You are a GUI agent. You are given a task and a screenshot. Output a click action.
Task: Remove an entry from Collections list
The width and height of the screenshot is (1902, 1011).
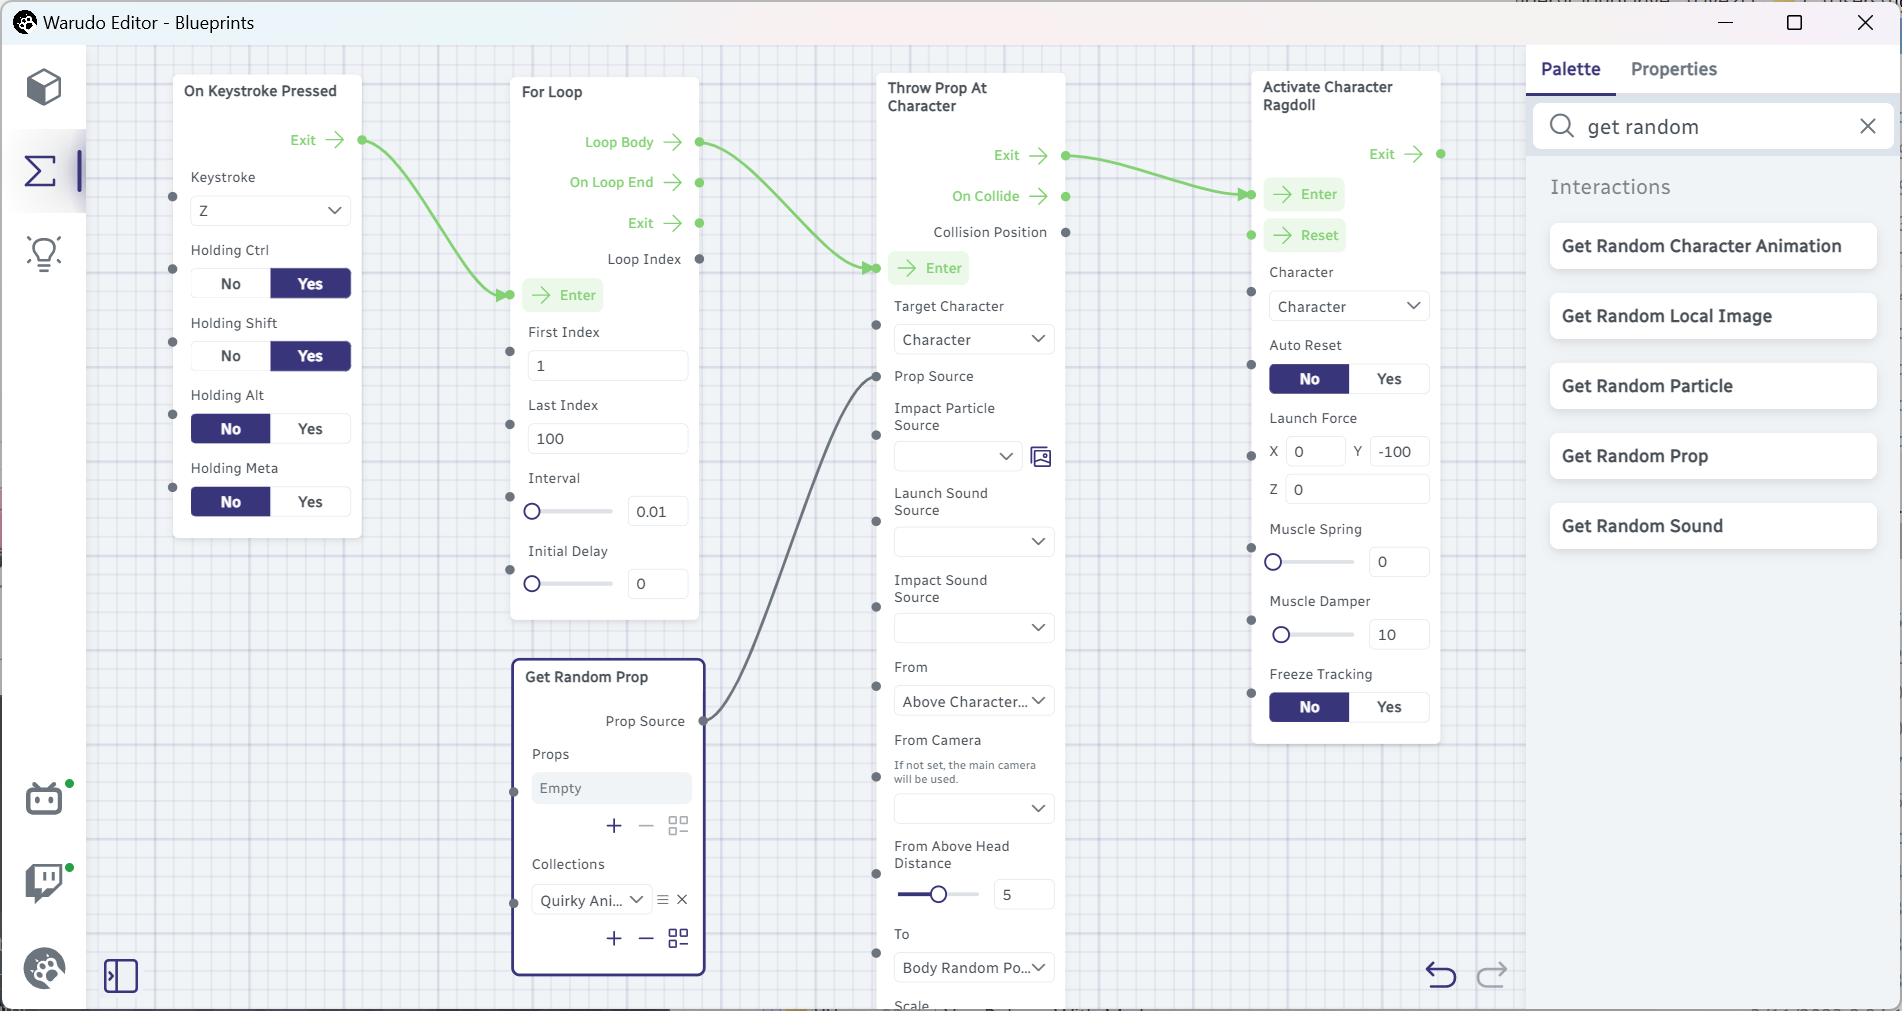[646, 938]
